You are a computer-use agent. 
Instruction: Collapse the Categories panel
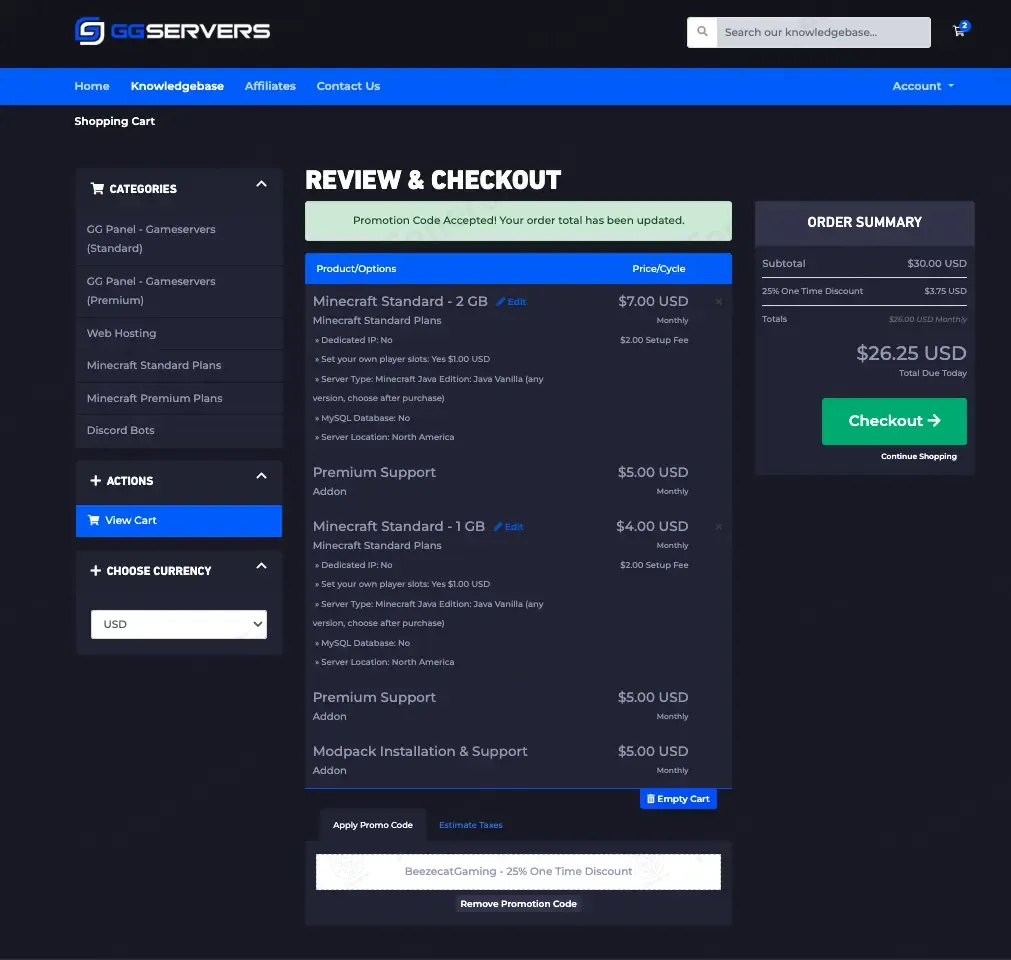(x=261, y=184)
